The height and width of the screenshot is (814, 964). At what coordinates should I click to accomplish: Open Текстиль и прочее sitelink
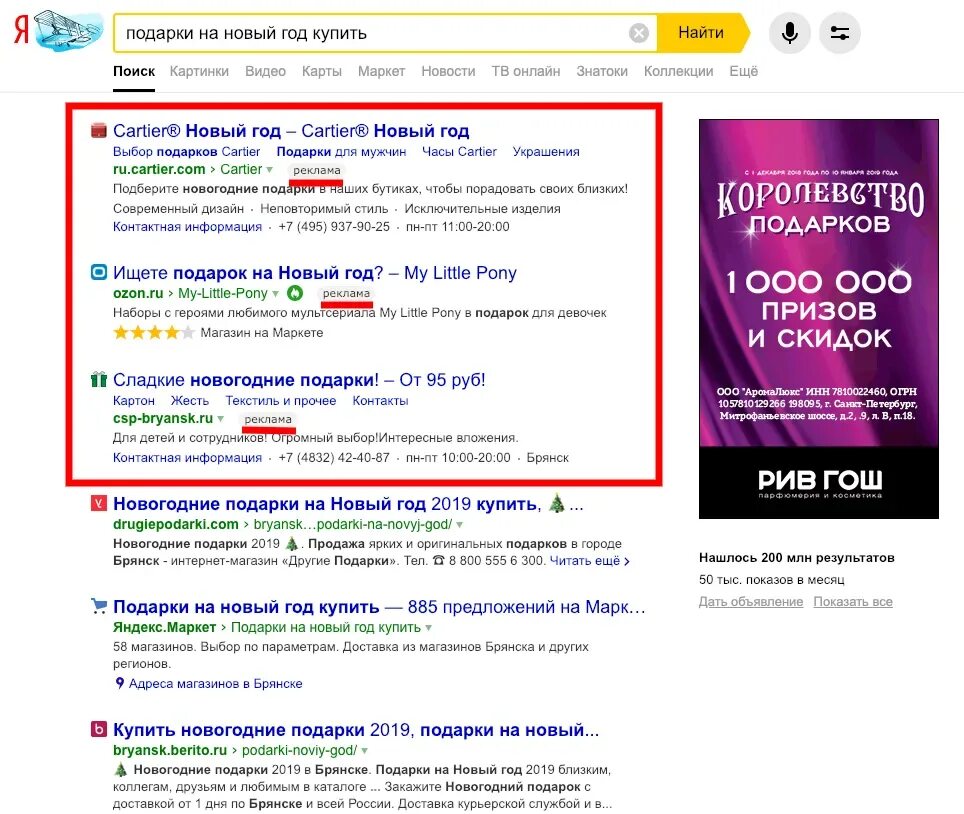[280, 400]
